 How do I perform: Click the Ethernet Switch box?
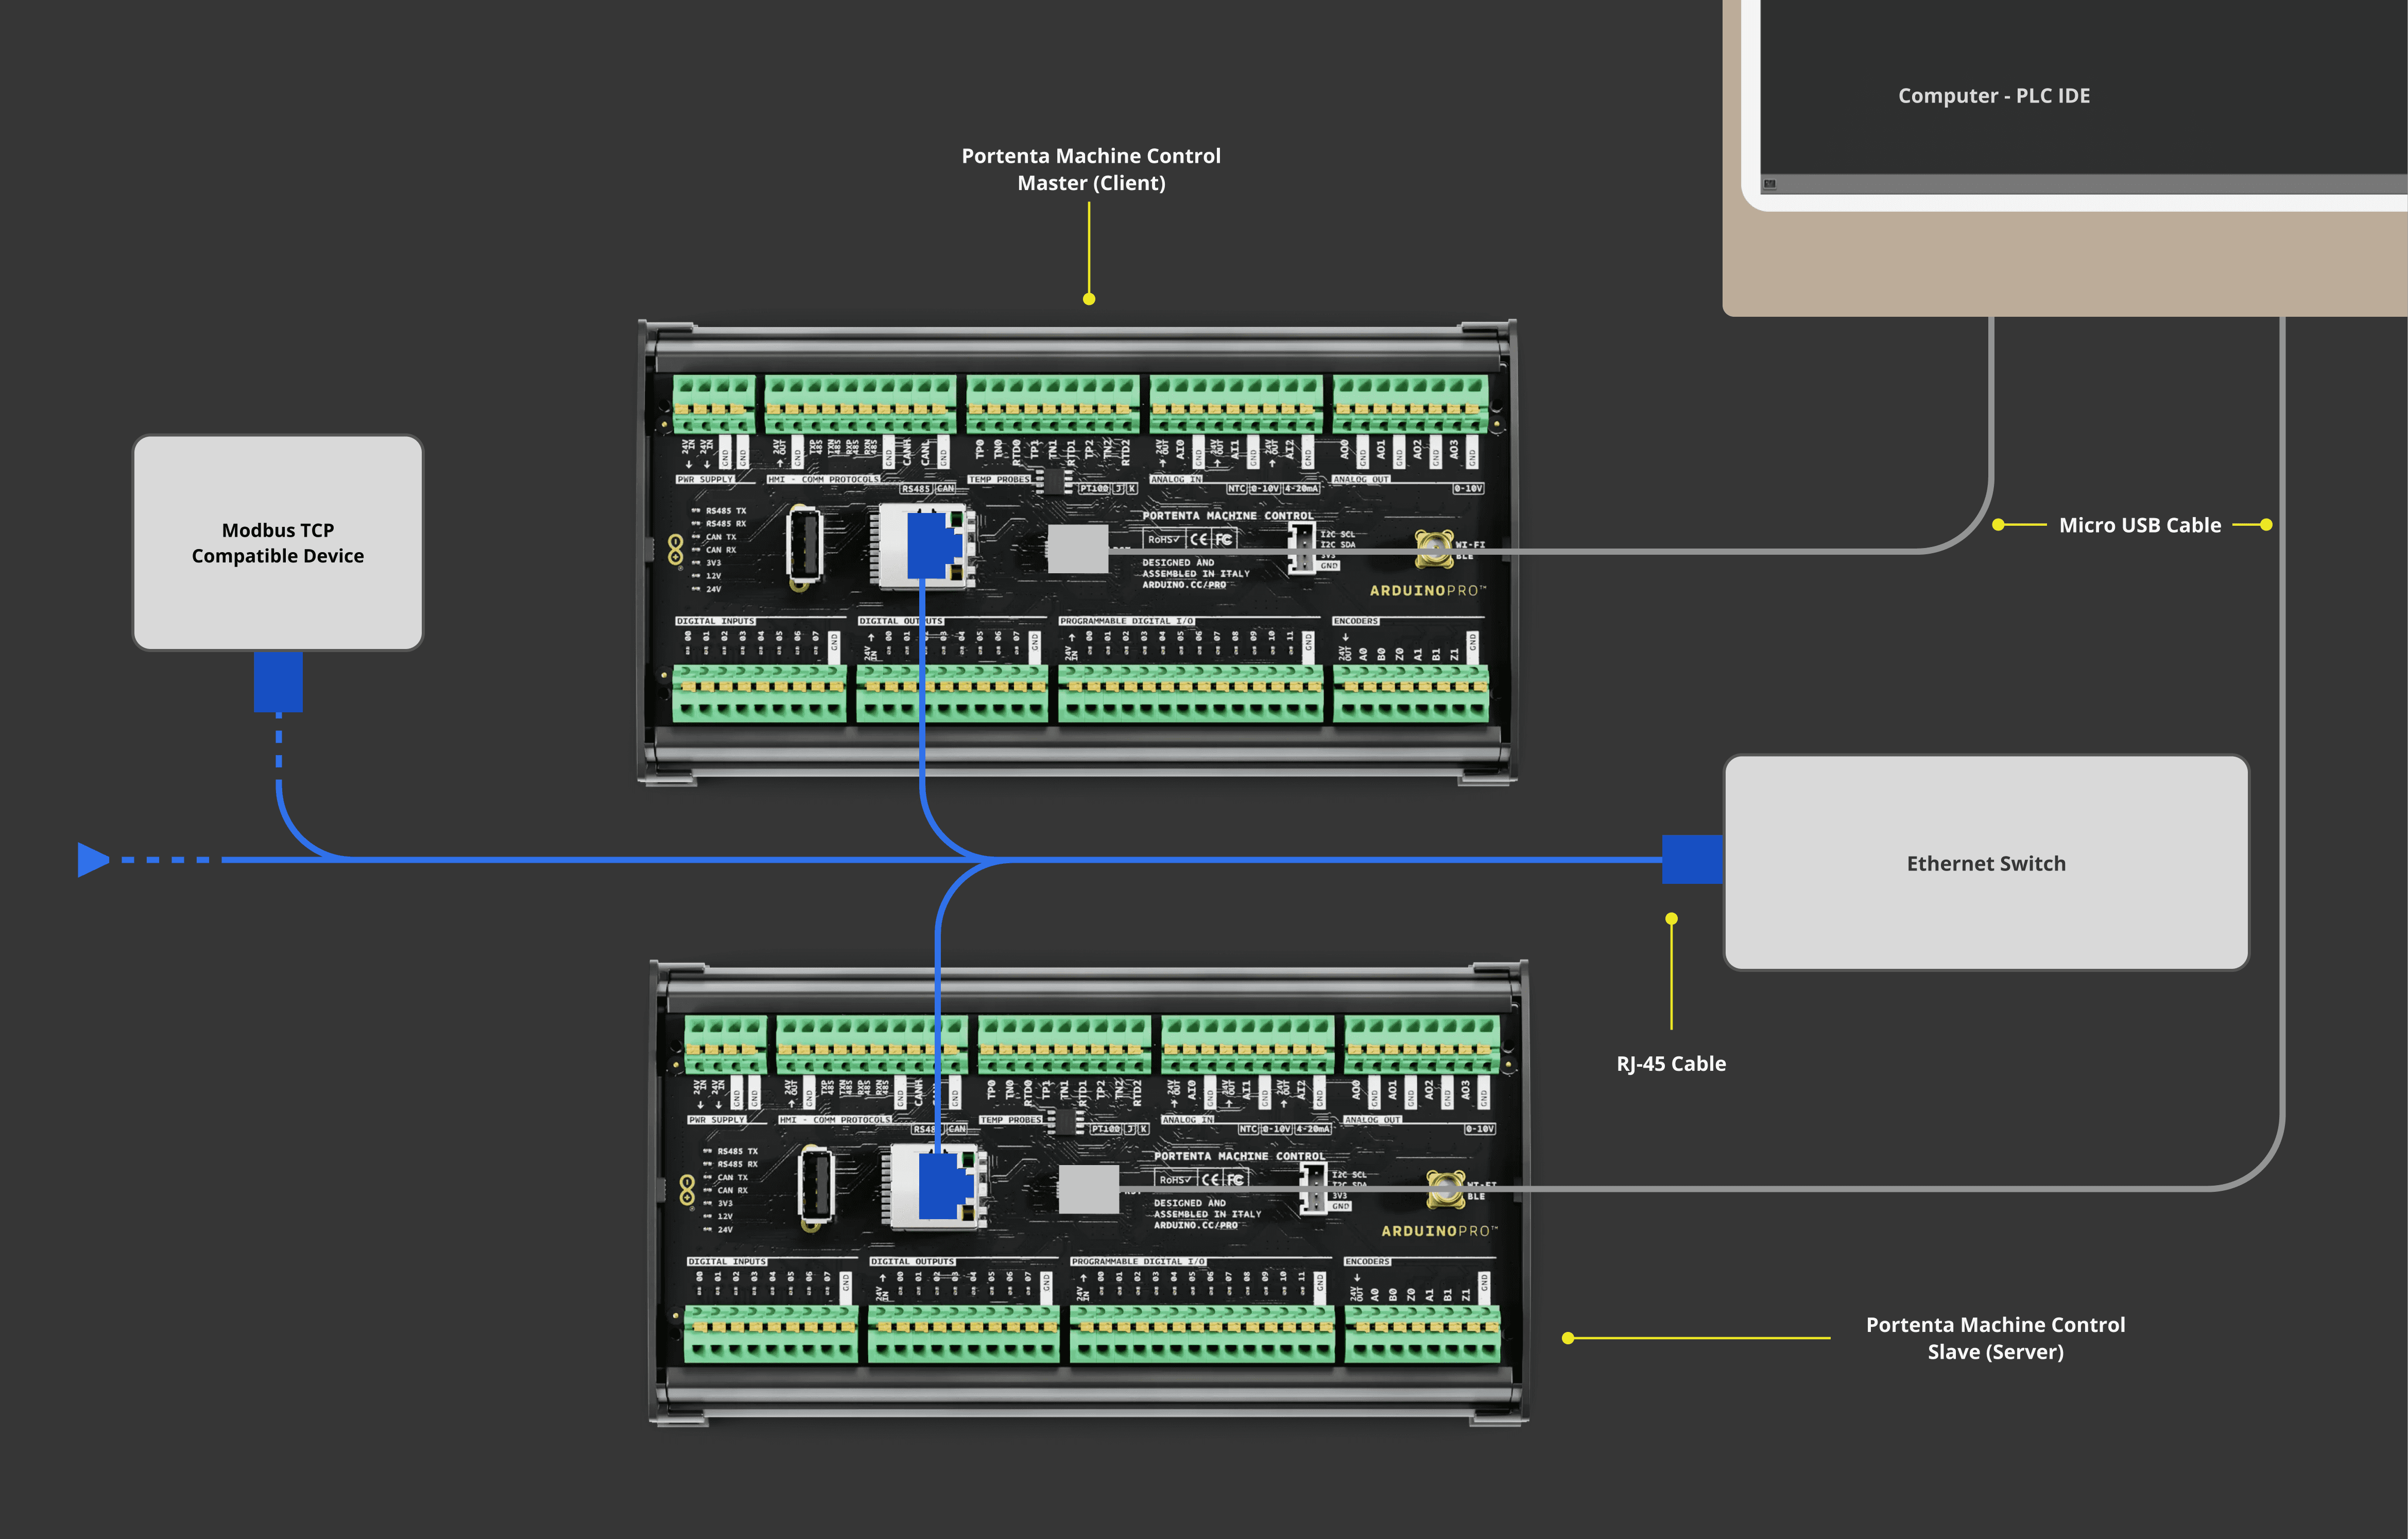(x=1985, y=863)
